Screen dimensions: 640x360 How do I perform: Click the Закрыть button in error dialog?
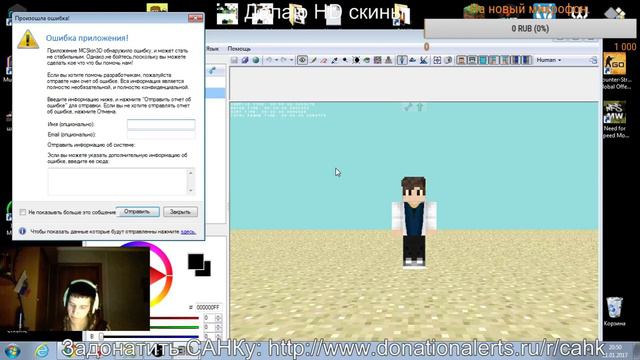pos(180,212)
